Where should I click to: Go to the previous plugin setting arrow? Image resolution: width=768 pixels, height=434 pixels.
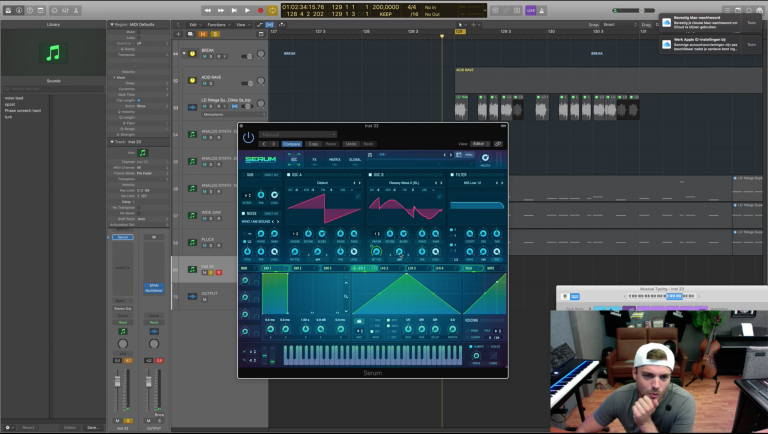click(x=264, y=144)
